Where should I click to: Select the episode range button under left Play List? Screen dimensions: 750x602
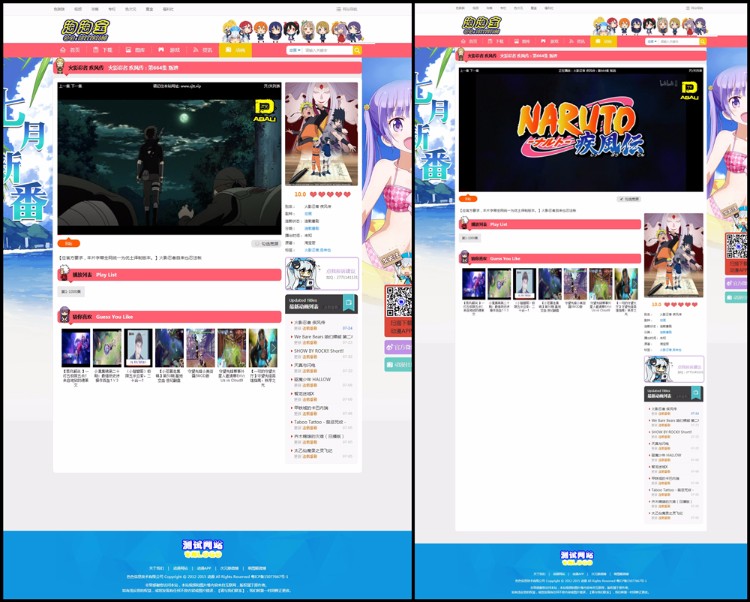(x=71, y=291)
